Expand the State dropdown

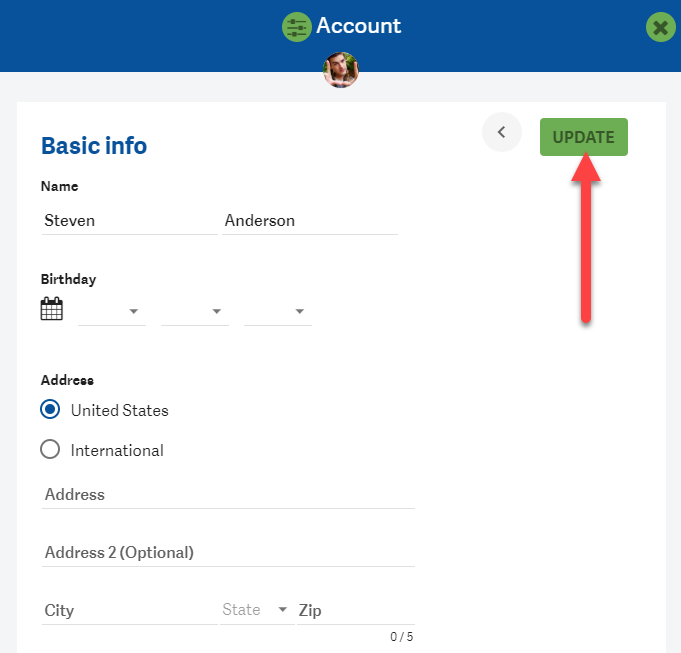coord(258,610)
